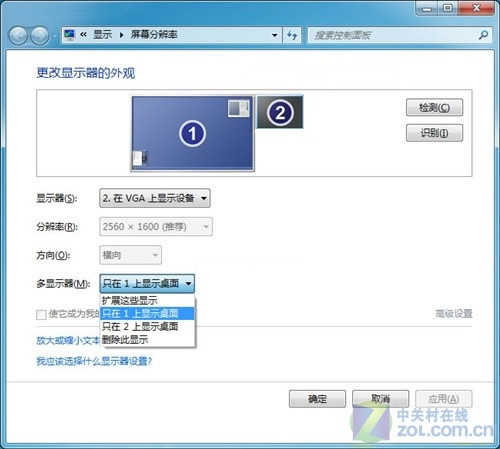Choose 只在 2 上显示桌面 option
500x449 pixels.
click(x=147, y=326)
